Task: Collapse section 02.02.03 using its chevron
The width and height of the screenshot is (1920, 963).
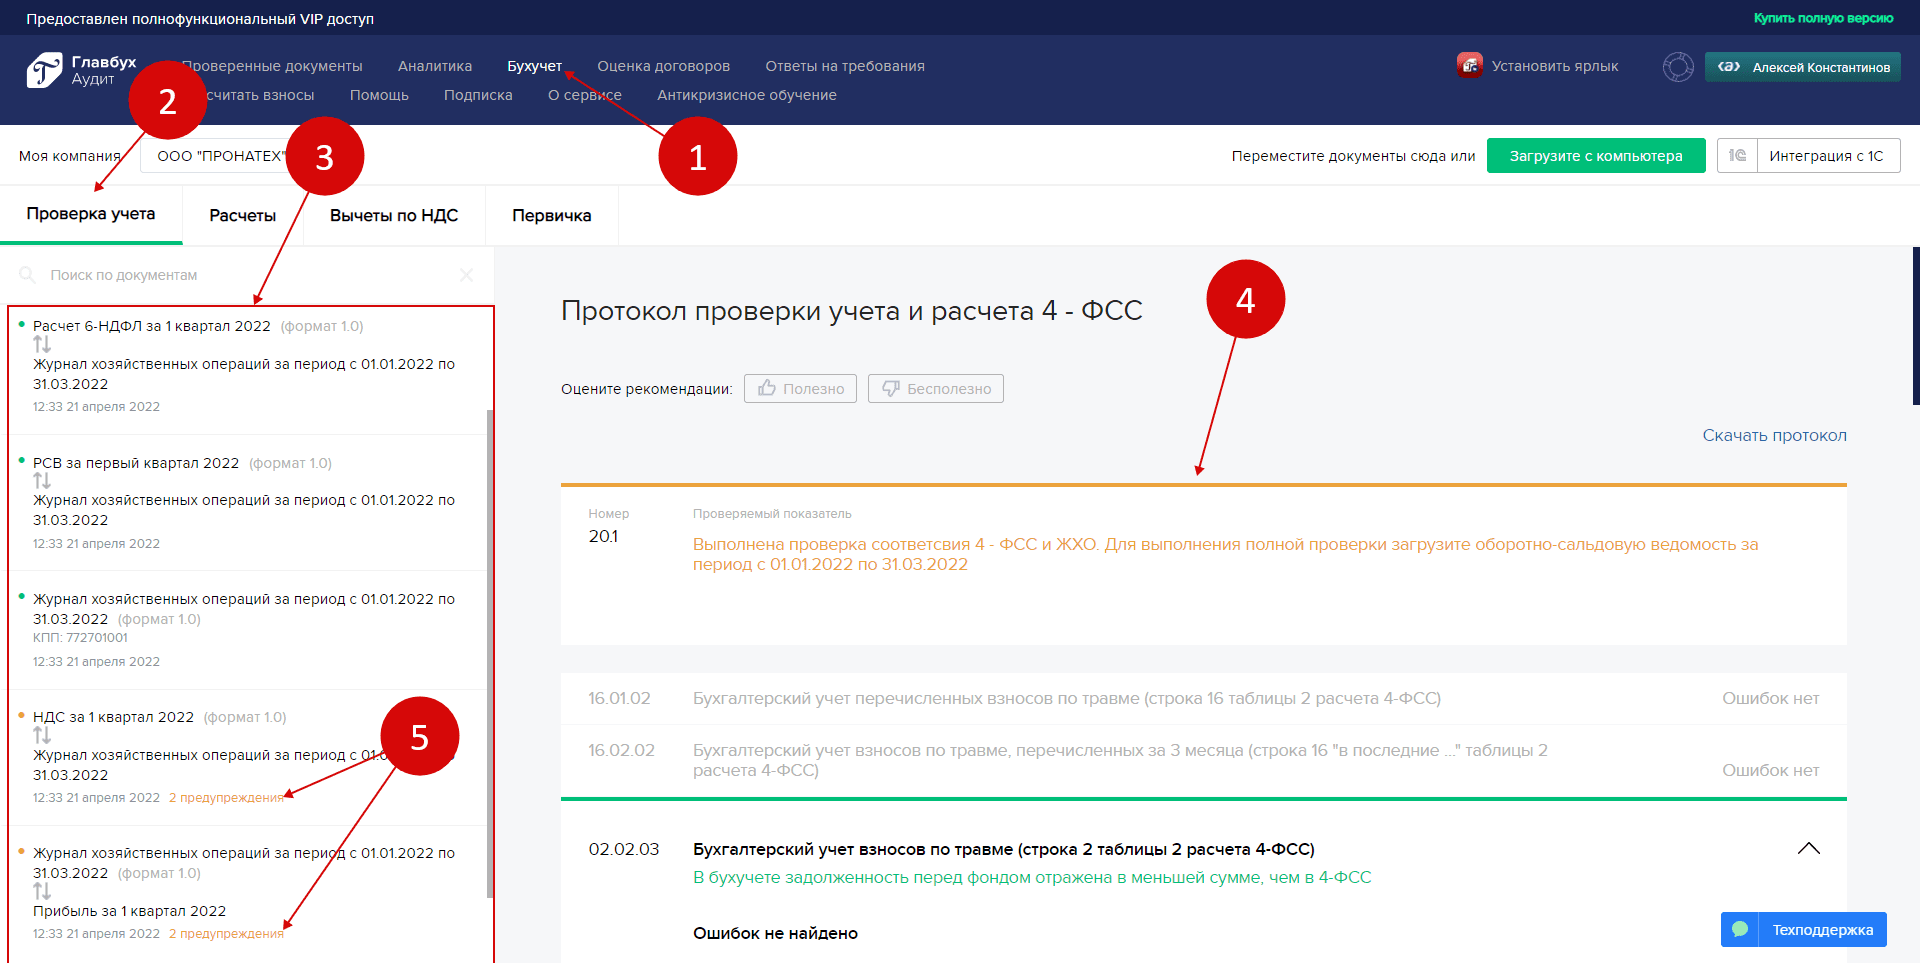Action: [1809, 848]
